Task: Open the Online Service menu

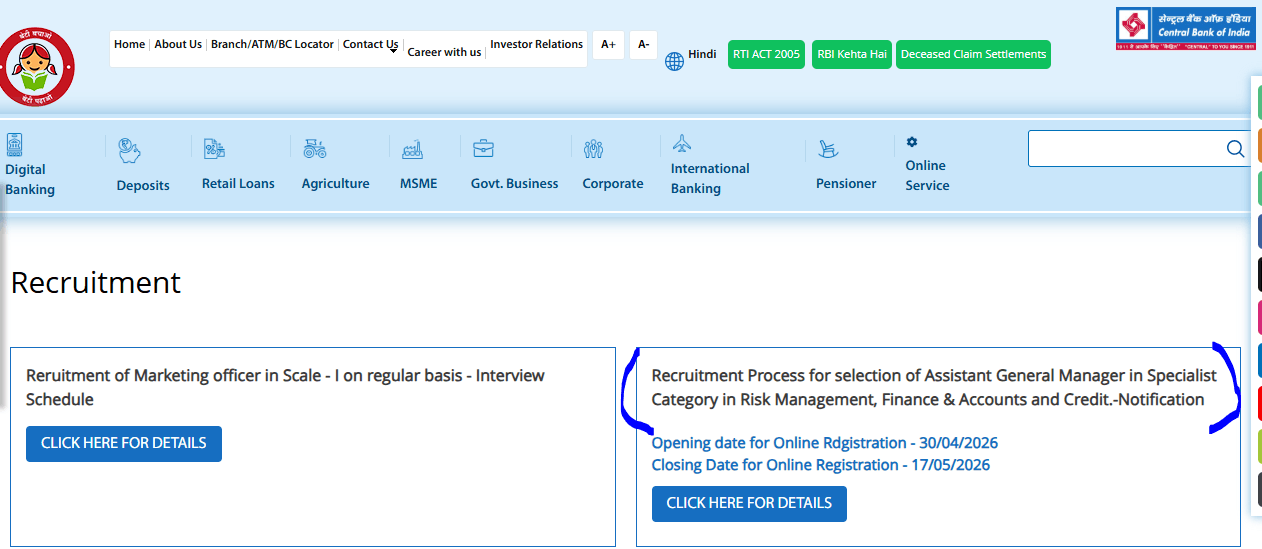Action: pyautogui.click(x=927, y=175)
